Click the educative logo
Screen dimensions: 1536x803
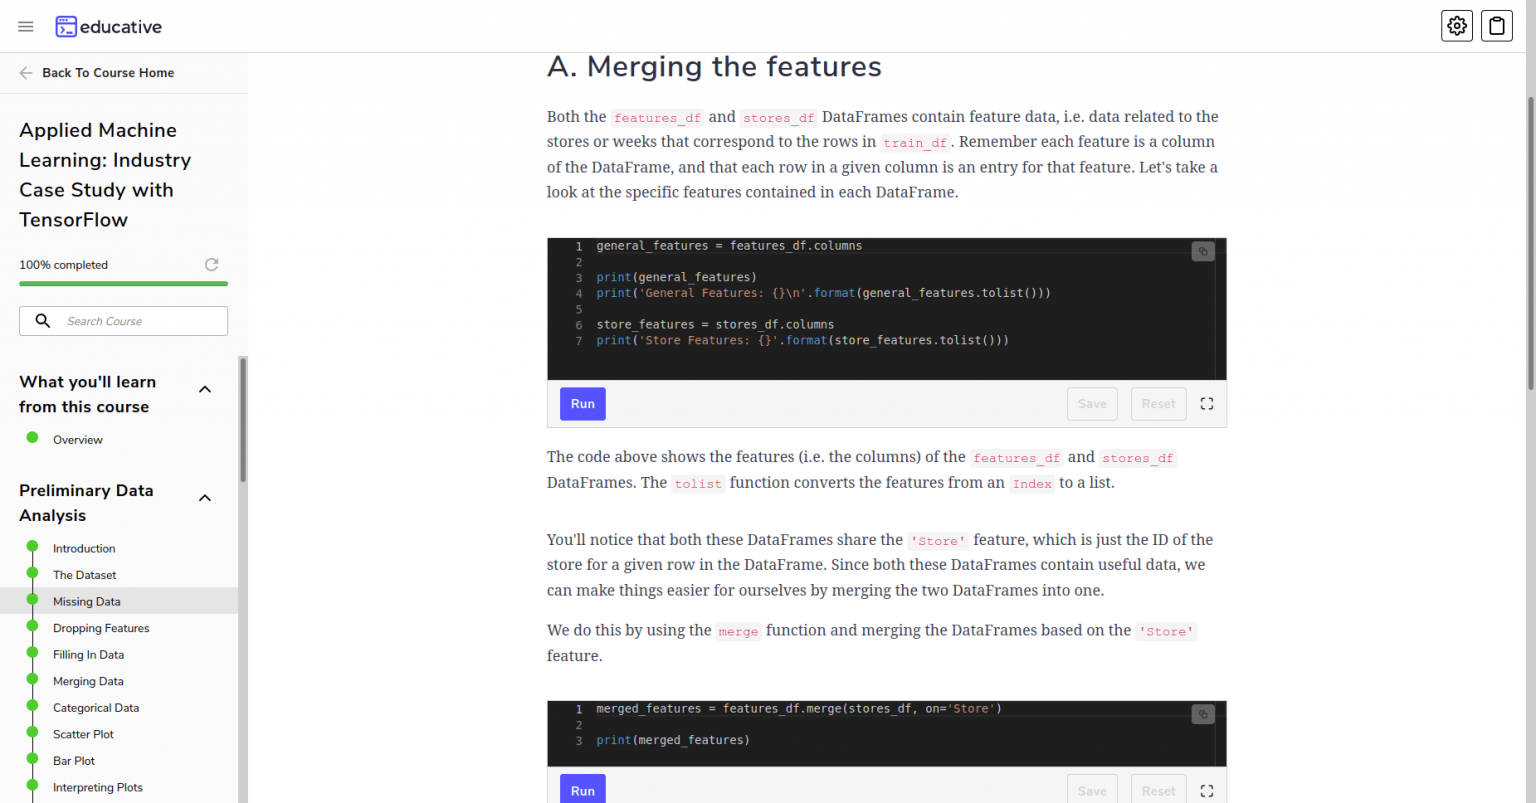tap(108, 27)
